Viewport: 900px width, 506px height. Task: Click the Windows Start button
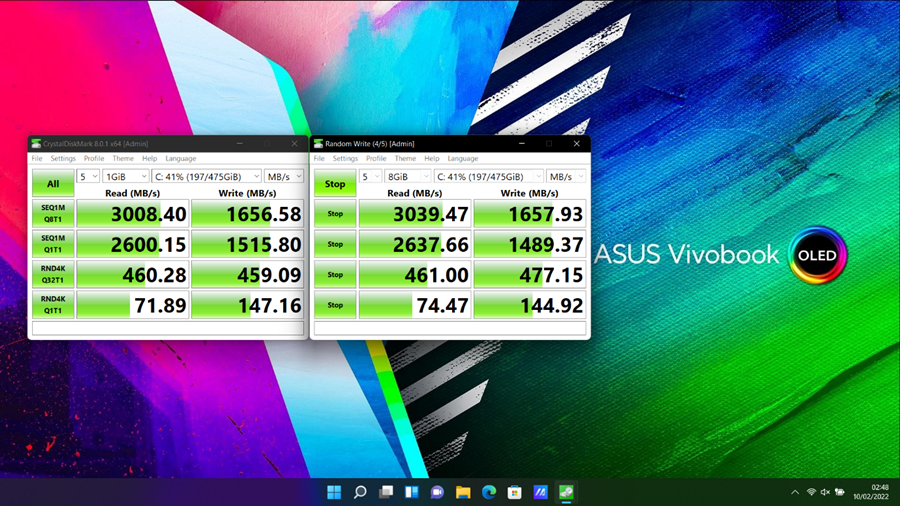tap(334, 492)
